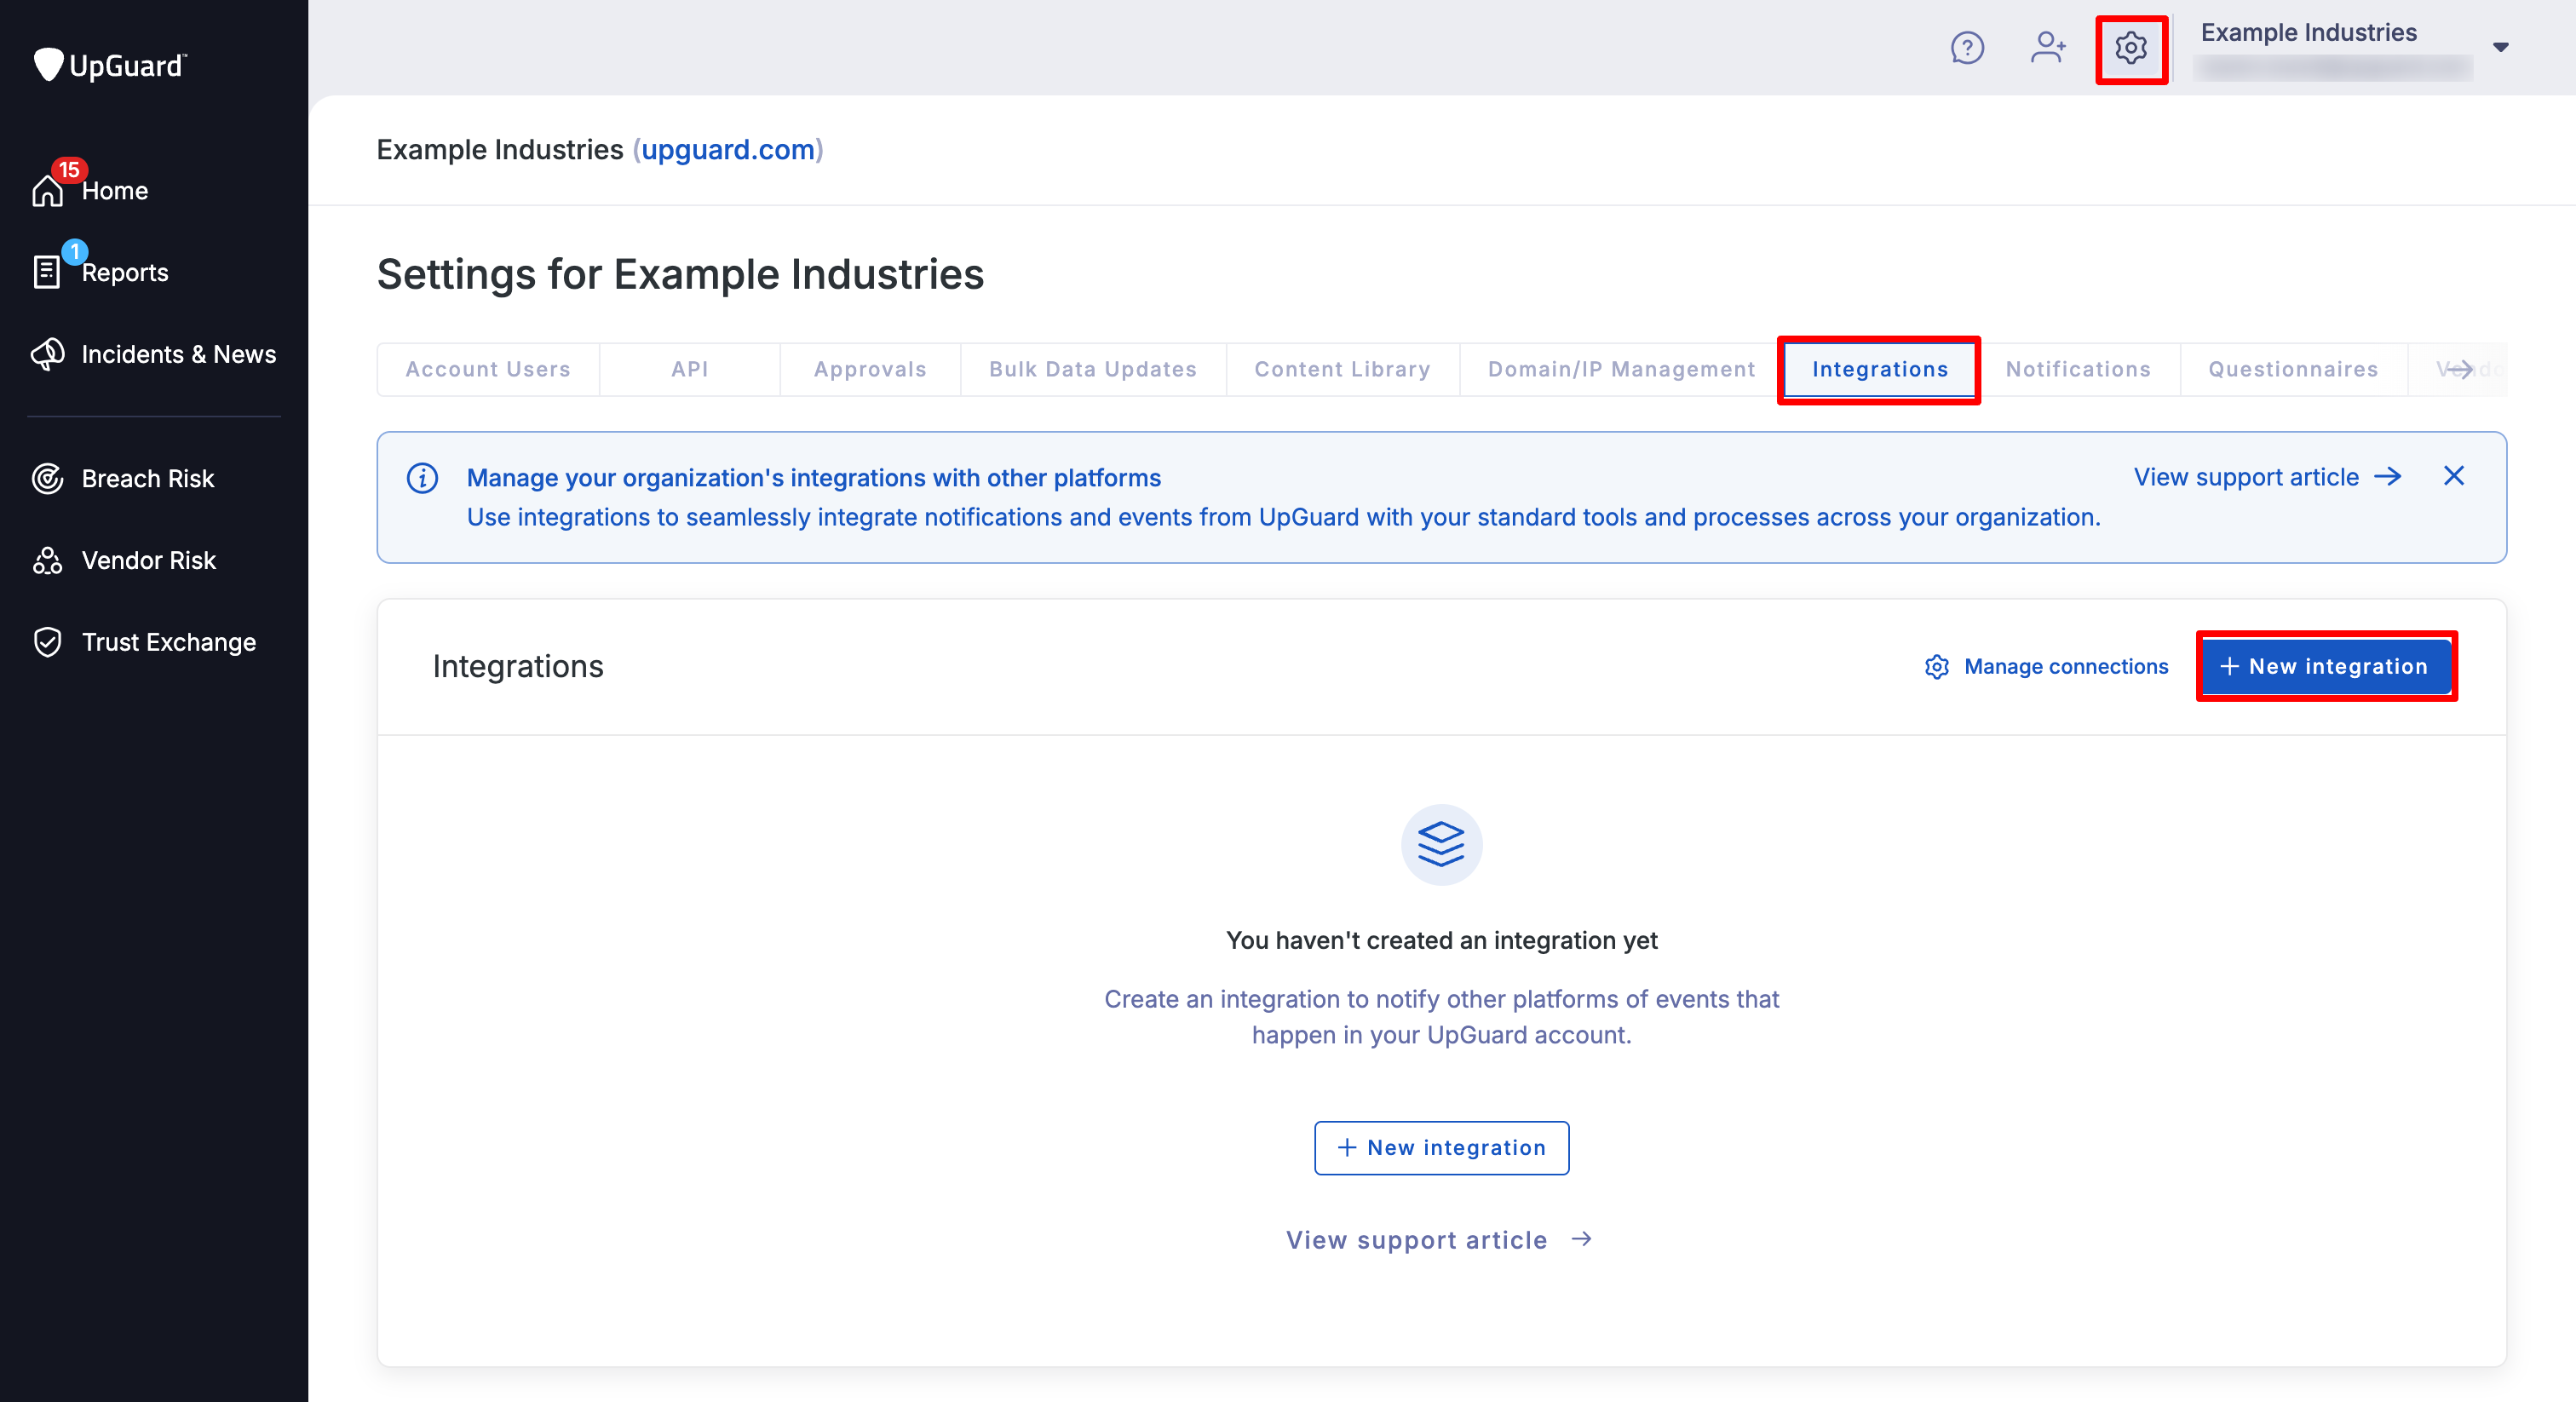Click the UpGuard logo
Screen dimensions: 2576x1402
(x=110, y=64)
